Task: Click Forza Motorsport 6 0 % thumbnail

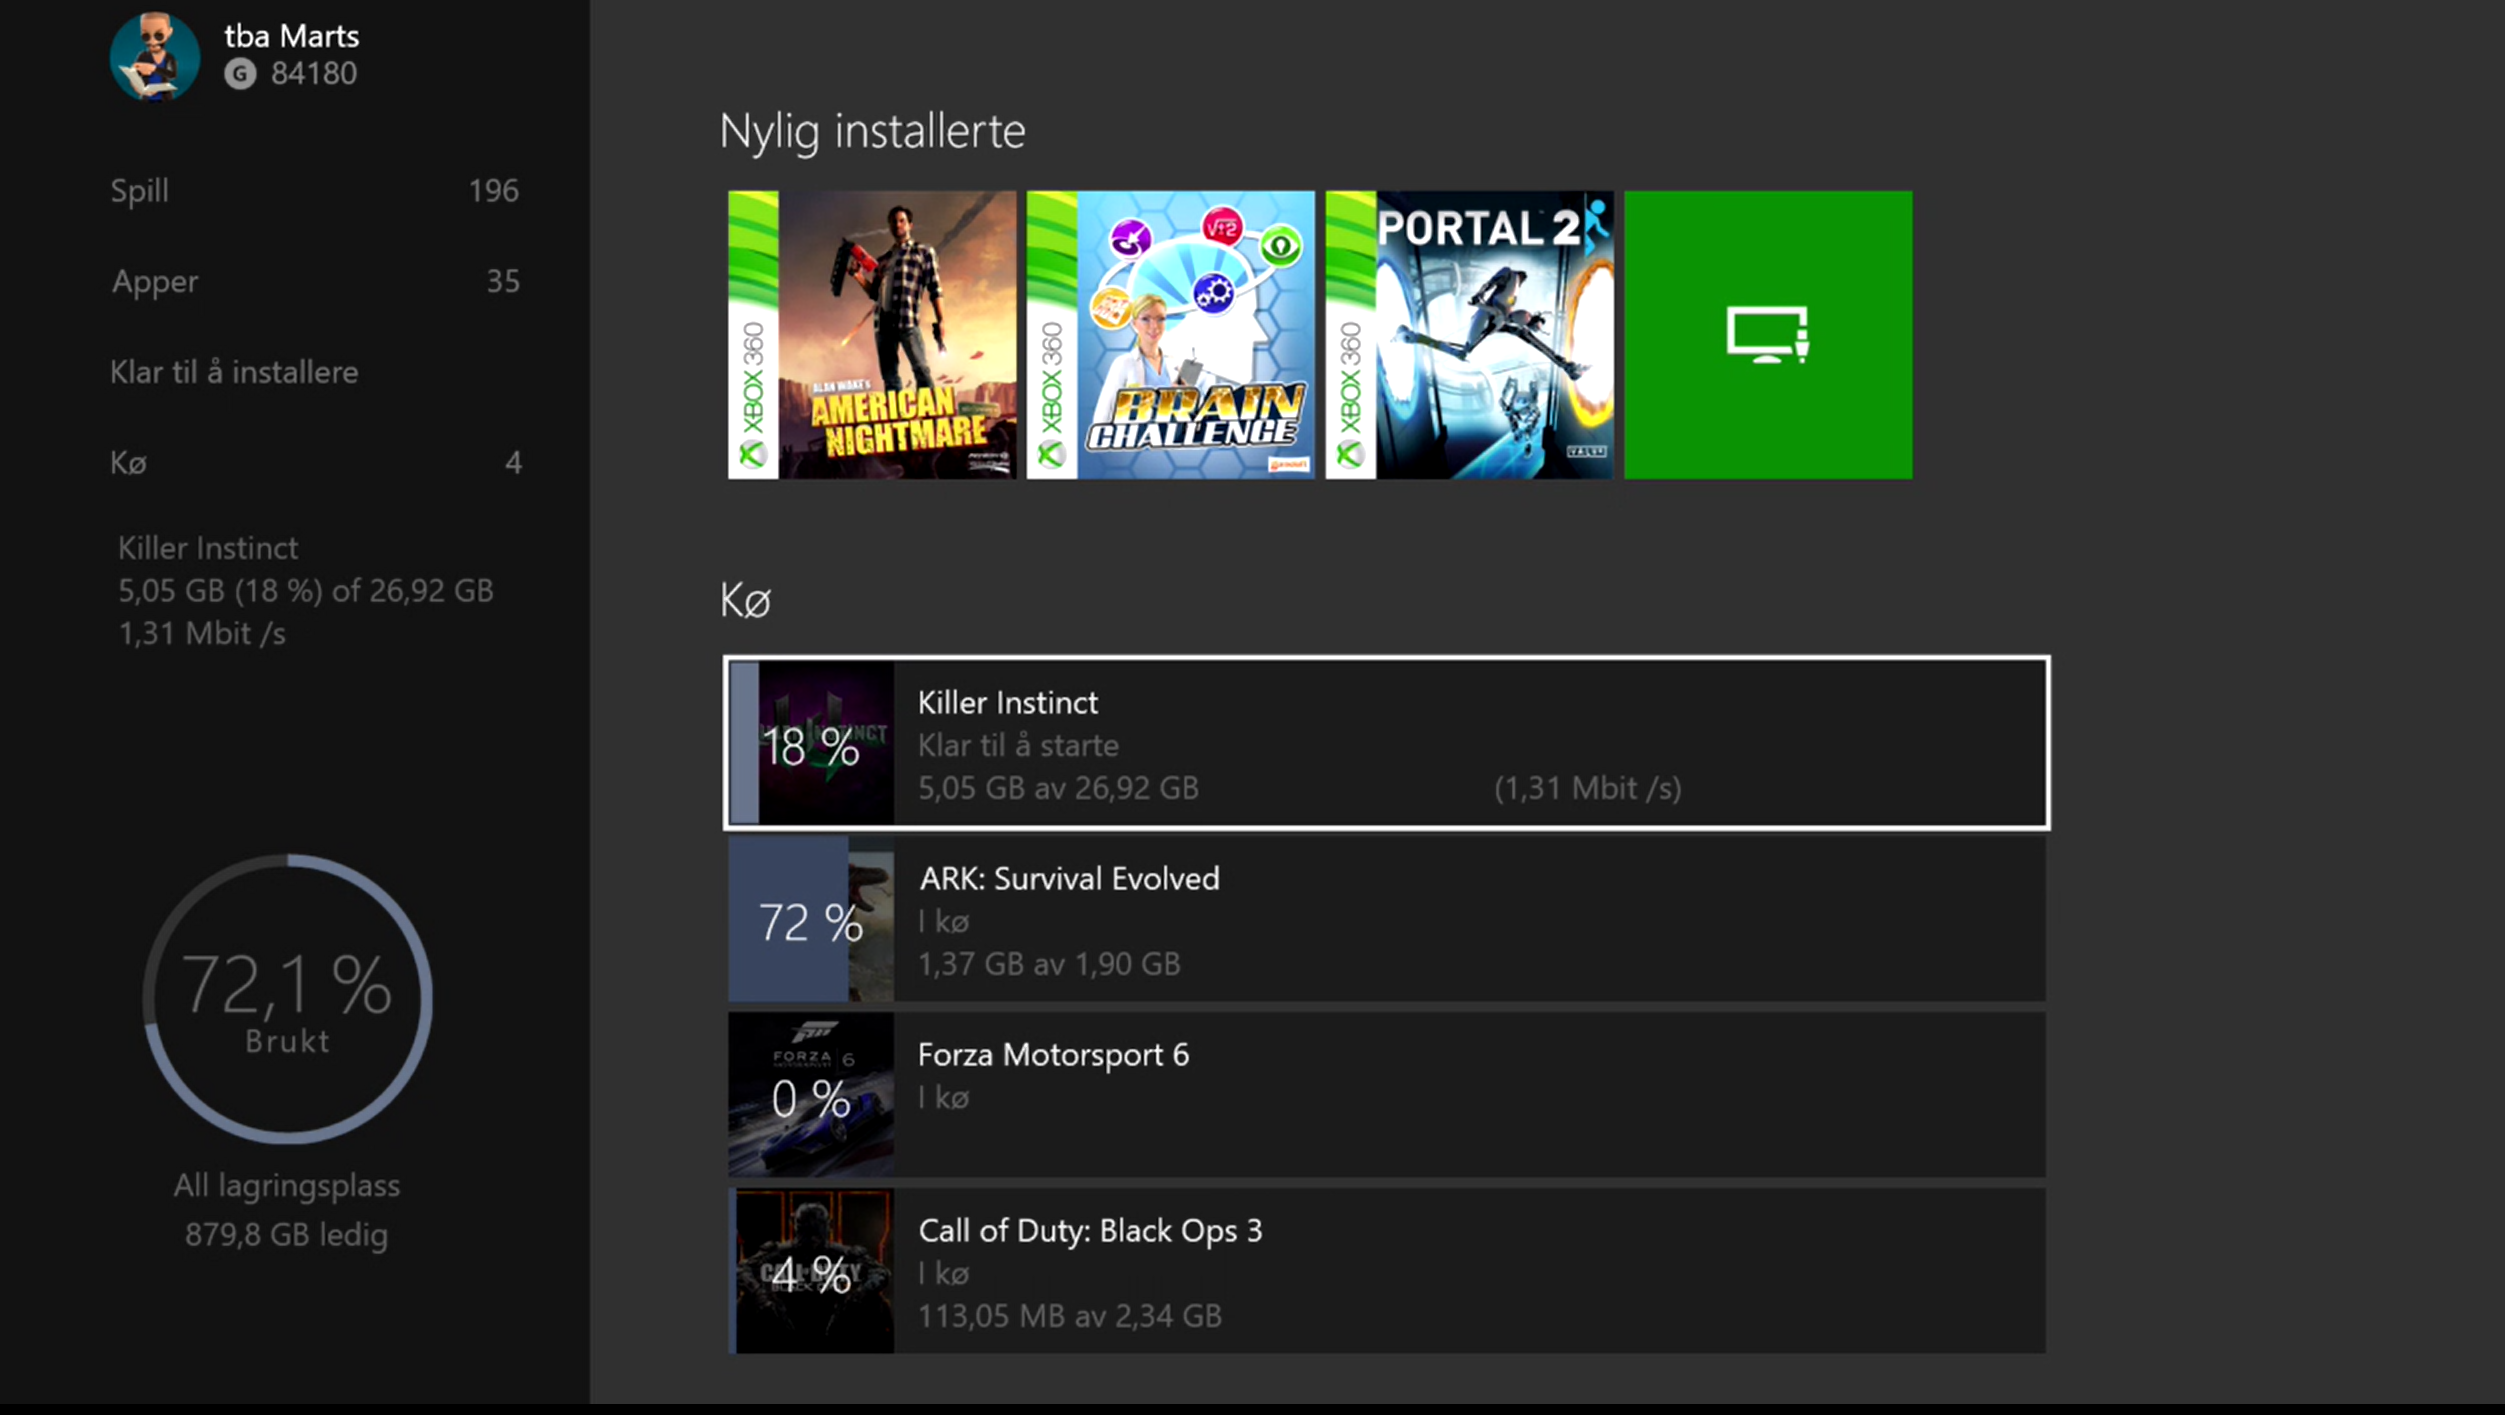Action: coord(811,1096)
